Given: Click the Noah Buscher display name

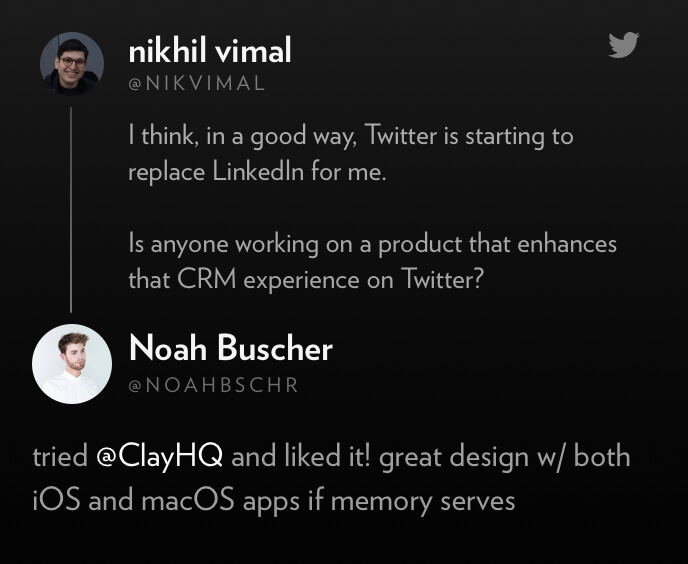Looking at the screenshot, I should tap(230, 349).
